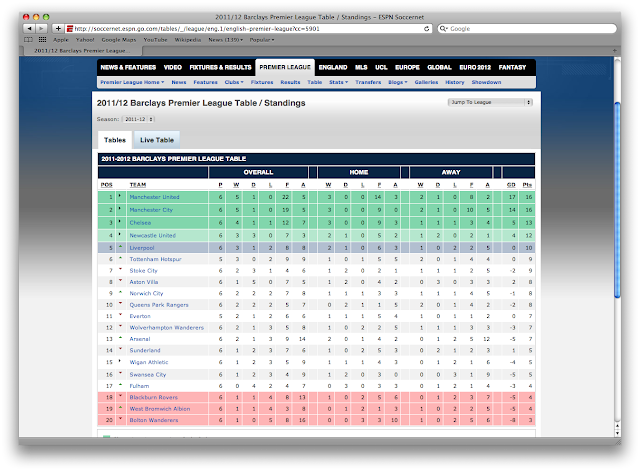Click the scrollbar down arrow
This screenshot has height=471, width=640.
coord(618,433)
